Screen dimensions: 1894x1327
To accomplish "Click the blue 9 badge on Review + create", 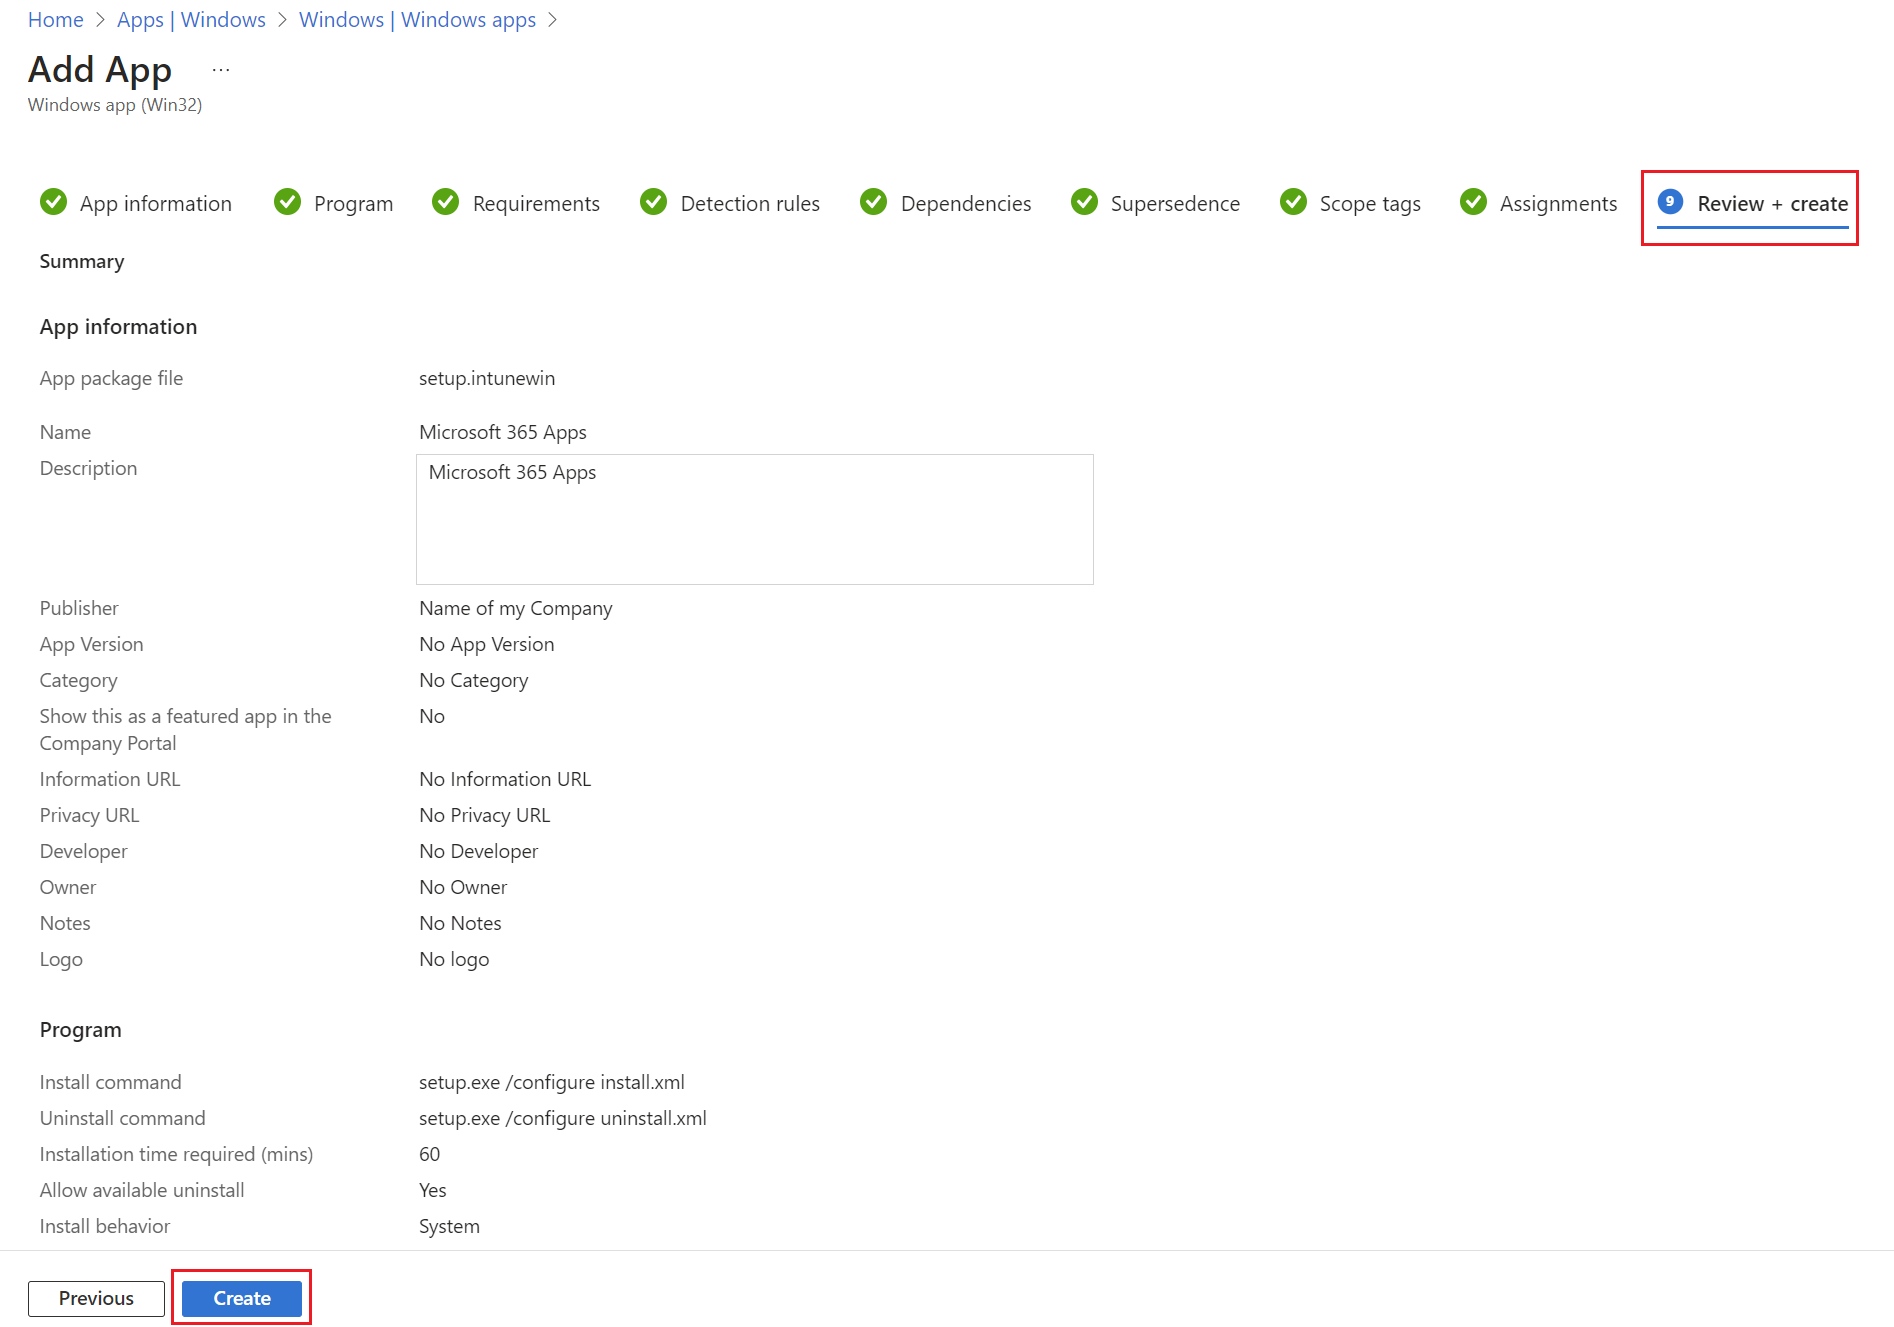I will pyautogui.click(x=1668, y=202).
